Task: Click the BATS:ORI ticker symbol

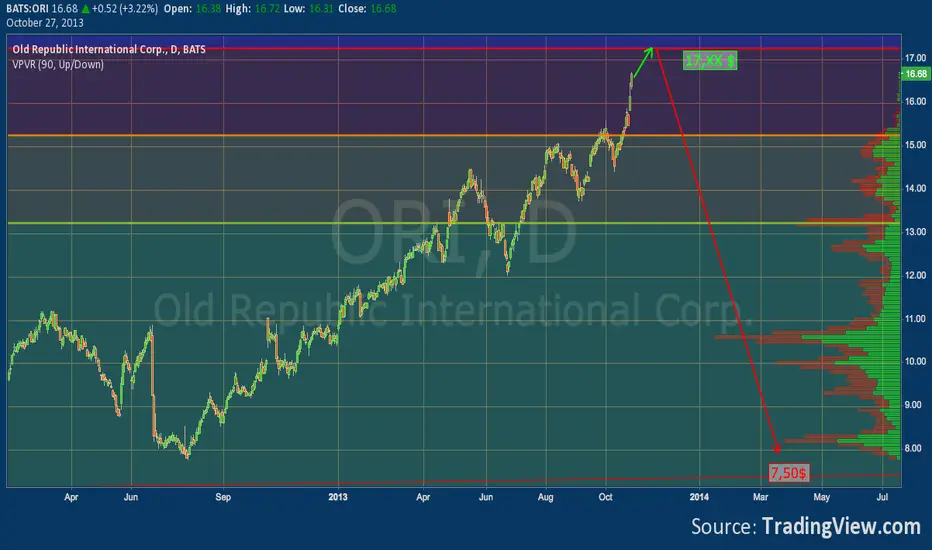Action: pyautogui.click(x=27, y=9)
